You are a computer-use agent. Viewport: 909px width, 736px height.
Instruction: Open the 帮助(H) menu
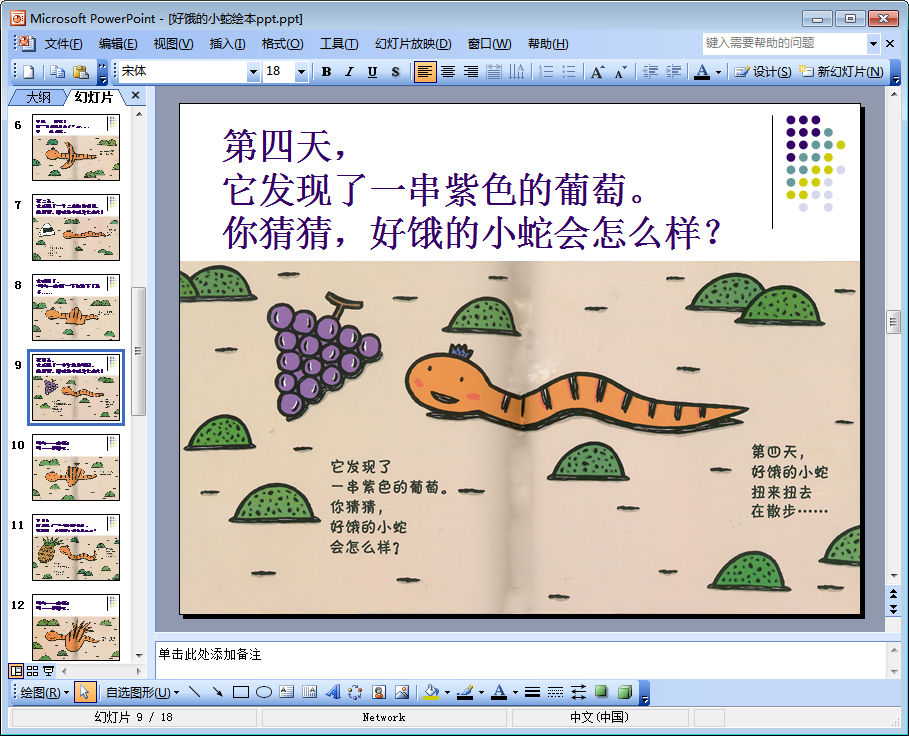pos(548,43)
